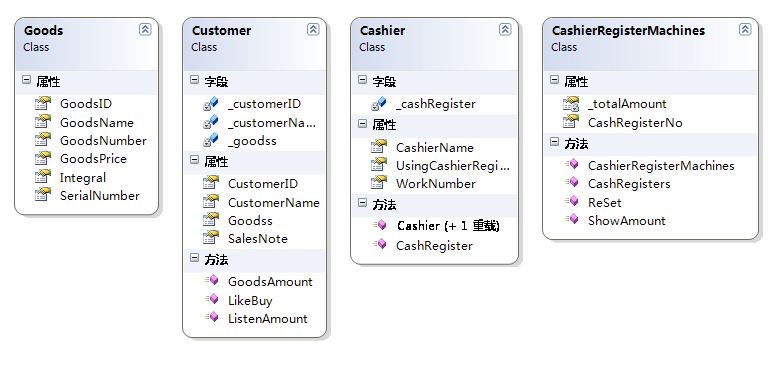The image size is (783, 376).
Task: Click the _cashRegister field icon
Action: coord(379,104)
